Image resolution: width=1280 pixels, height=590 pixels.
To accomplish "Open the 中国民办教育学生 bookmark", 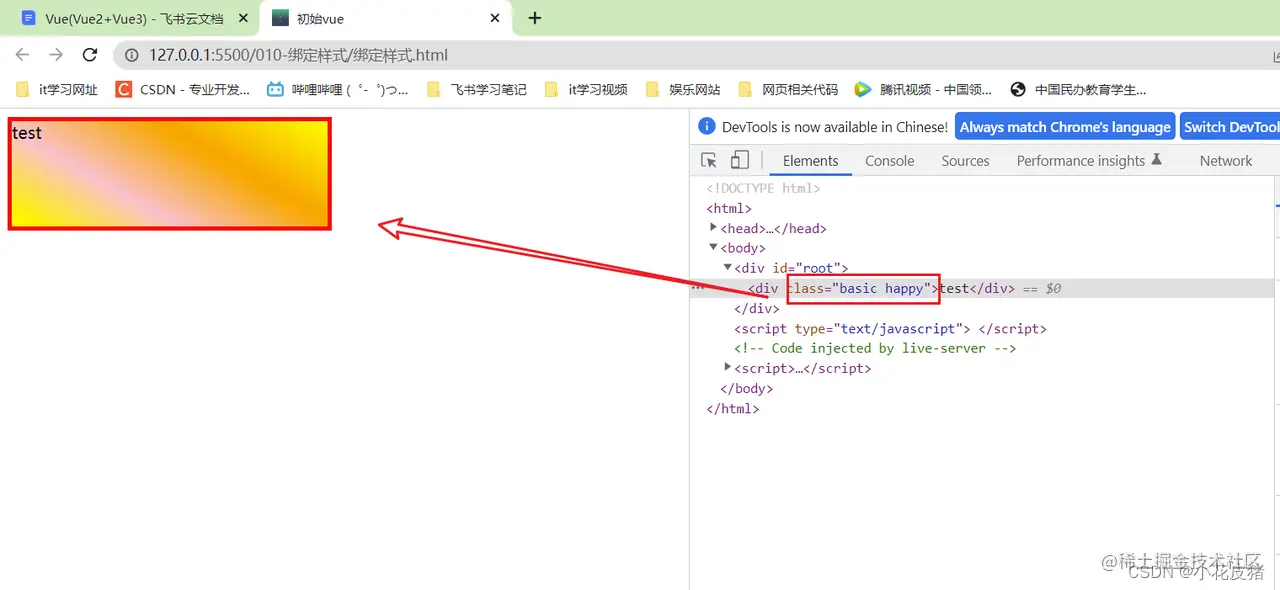I will pyautogui.click(x=1078, y=89).
